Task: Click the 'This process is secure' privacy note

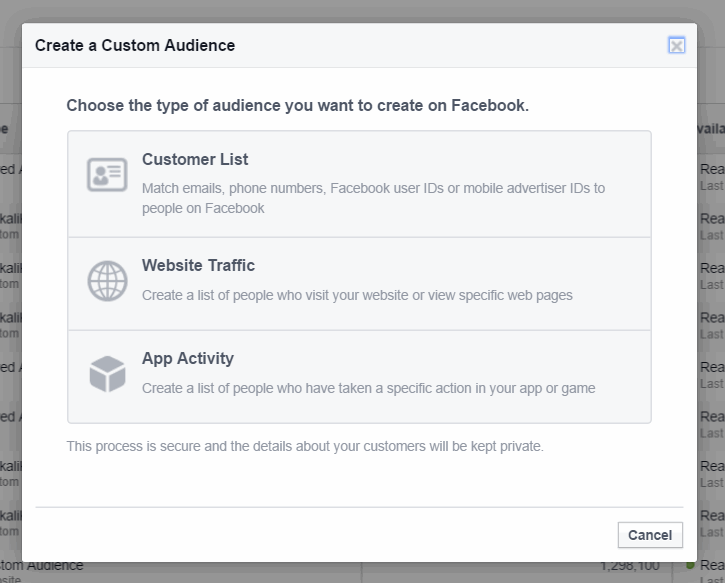Action: click(305, 446)
